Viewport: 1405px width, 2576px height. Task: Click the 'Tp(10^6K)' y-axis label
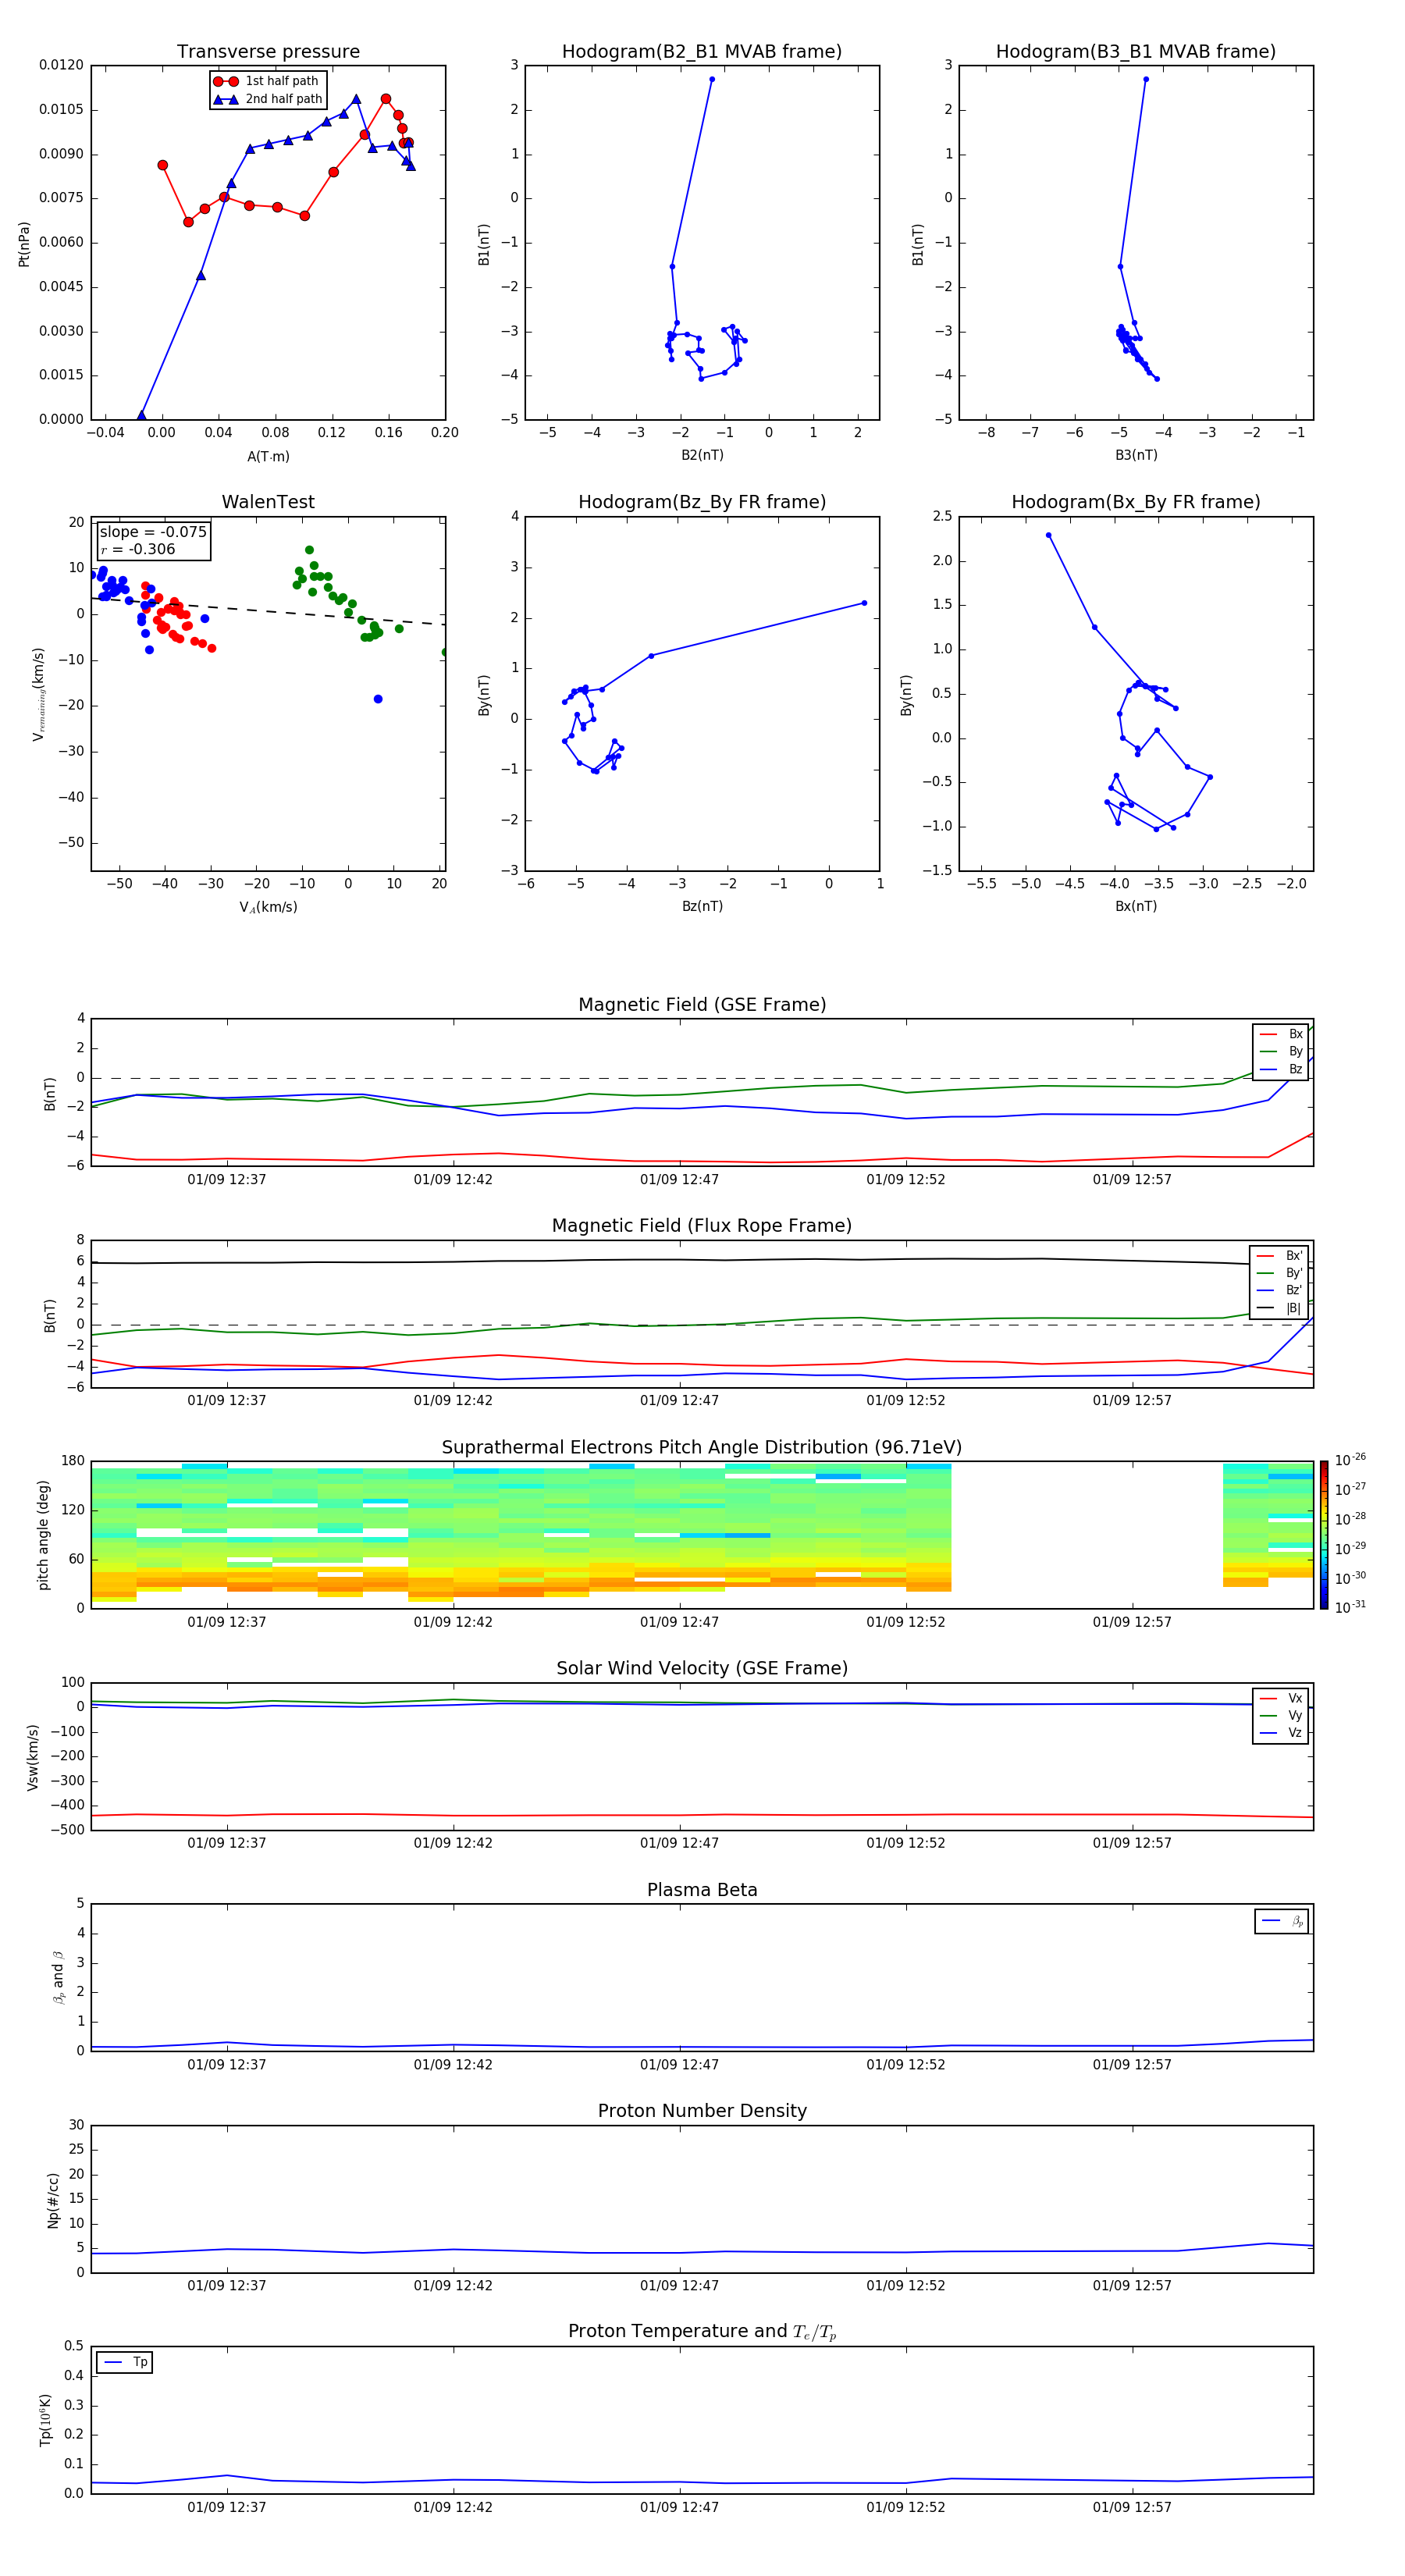pos(45,2420)
